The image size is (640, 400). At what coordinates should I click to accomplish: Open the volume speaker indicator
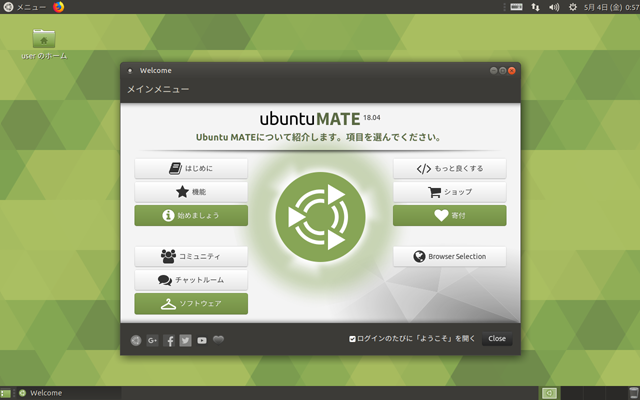[x=553, y=7]
